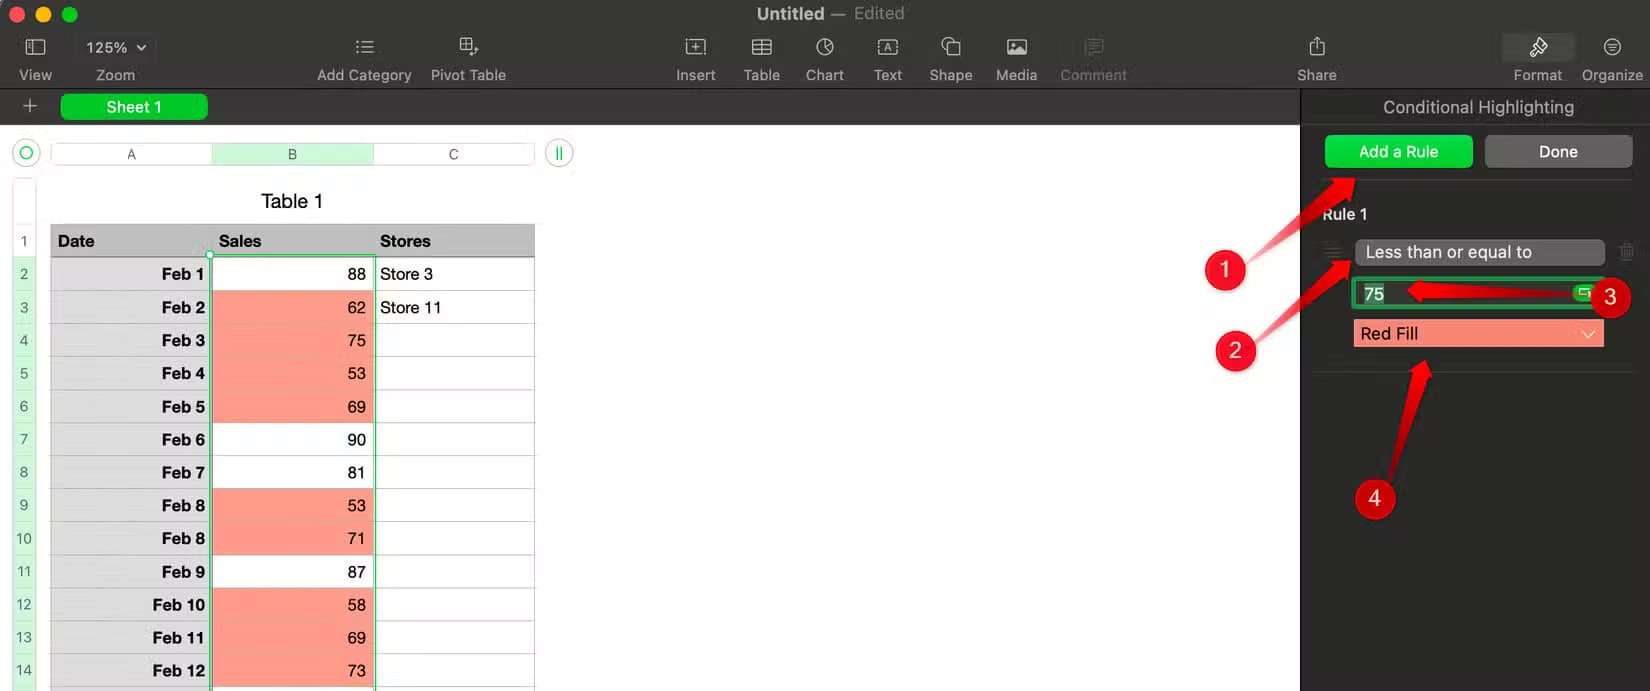
Task: Click the Add a Rule button
Action: (1398, 152)
